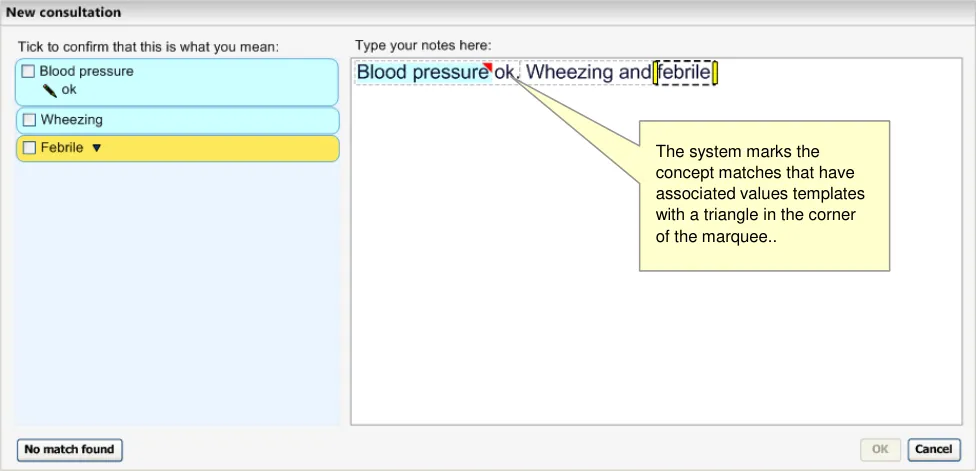Tick the Blood pressure checkbox
This screenshot has height=471, width=976.
[28, 71]
